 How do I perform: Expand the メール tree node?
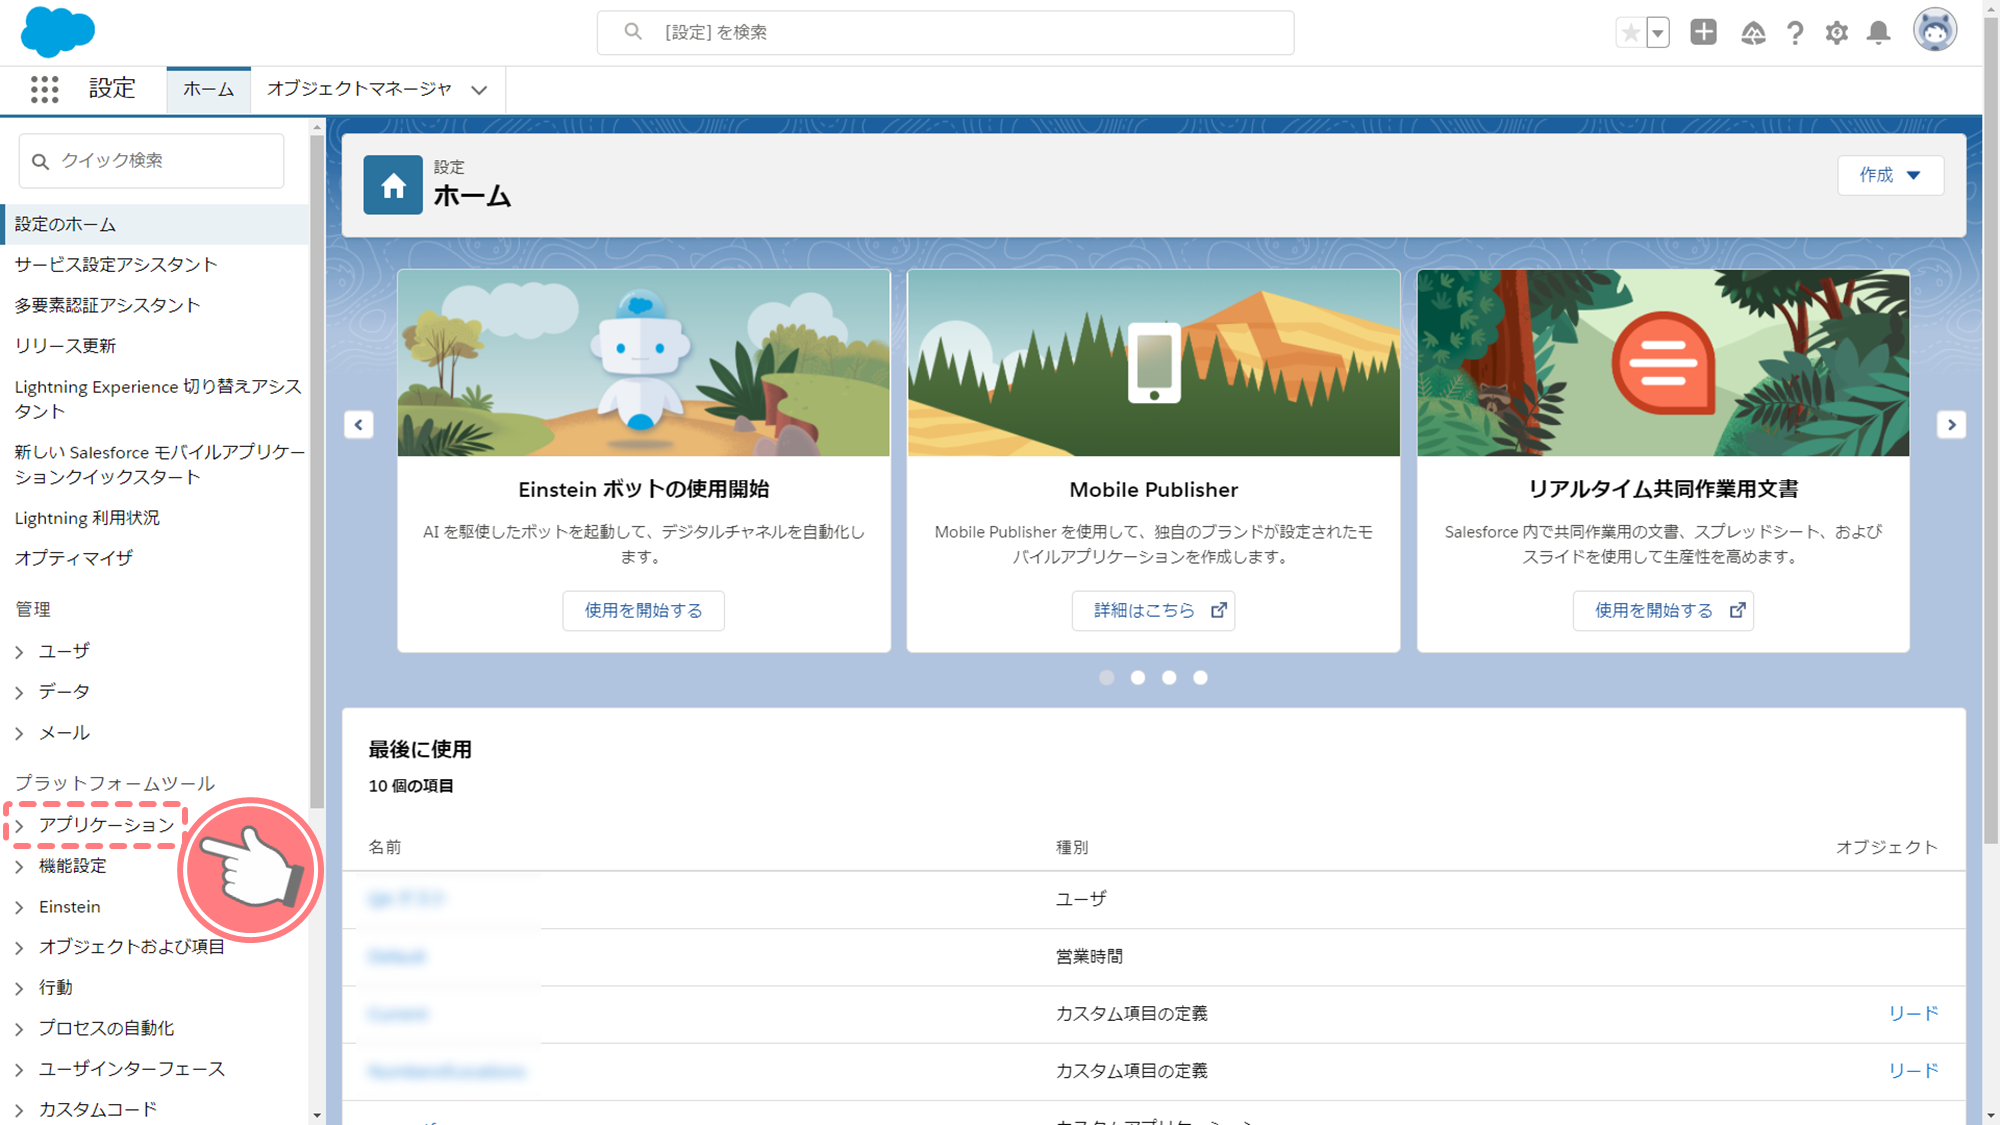tap(19, 734)
